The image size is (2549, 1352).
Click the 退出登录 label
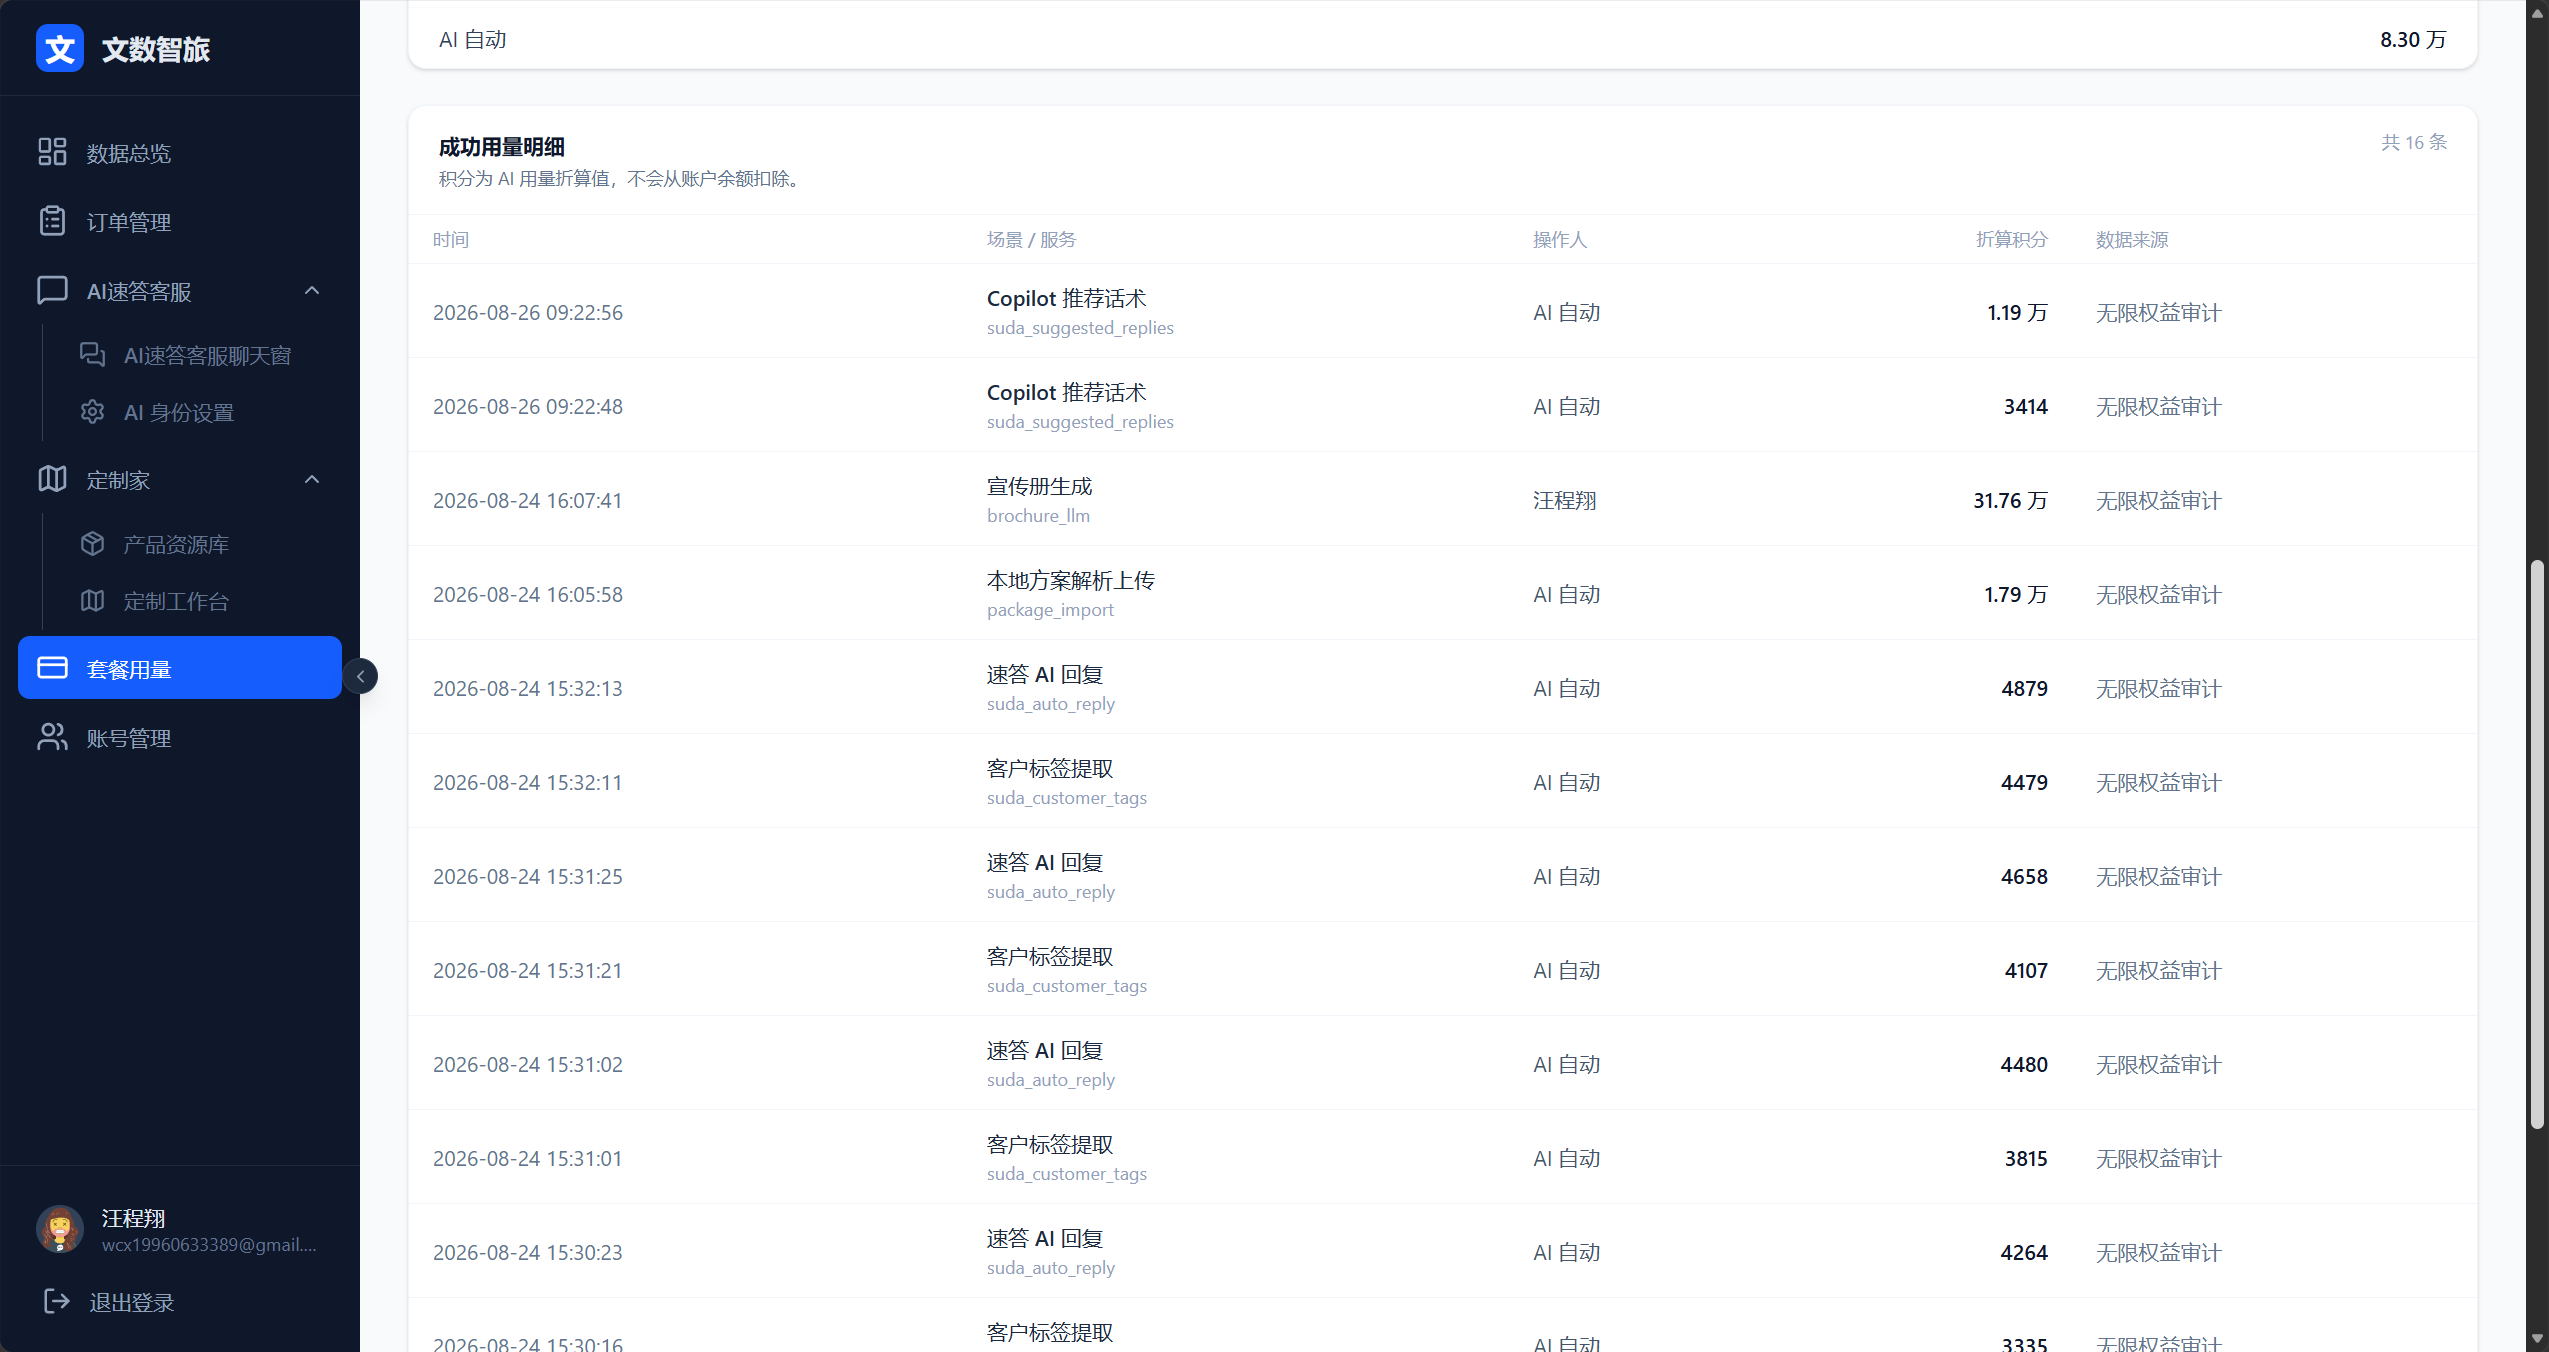(132, 1302)
